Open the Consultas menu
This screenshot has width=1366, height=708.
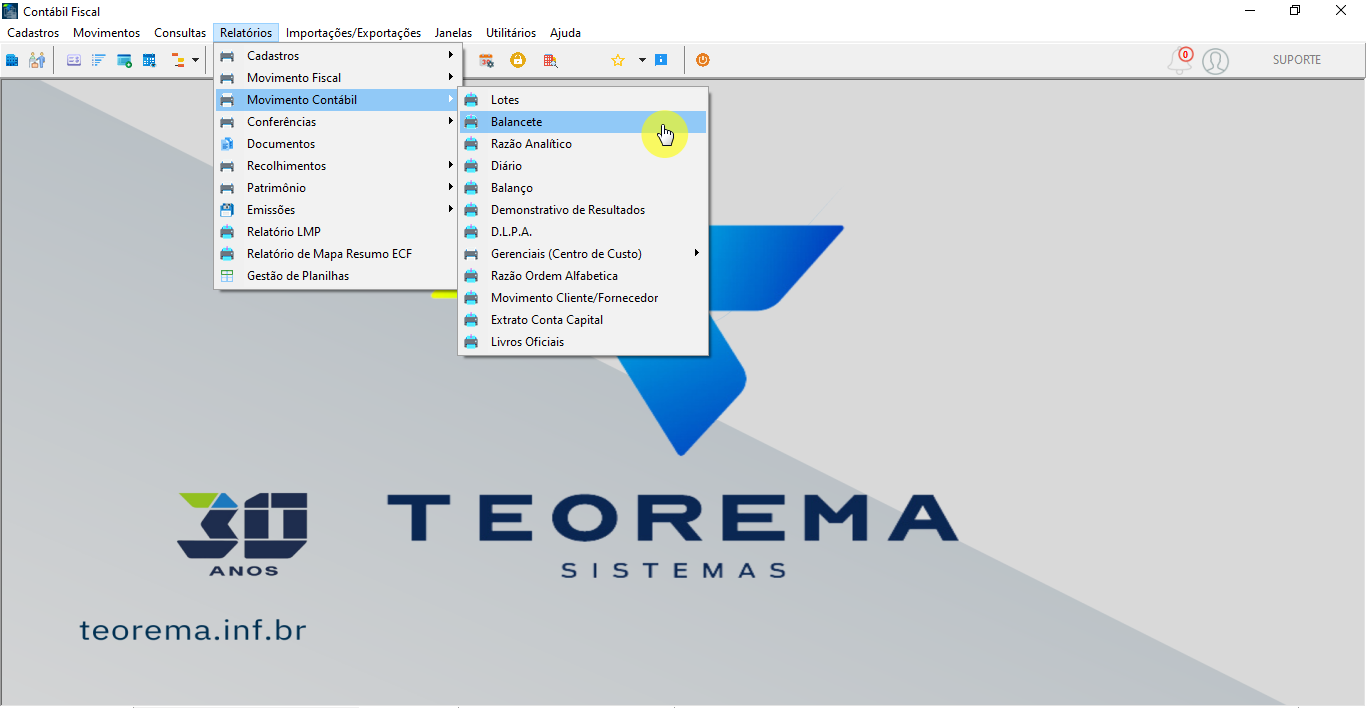click(180, 33)
